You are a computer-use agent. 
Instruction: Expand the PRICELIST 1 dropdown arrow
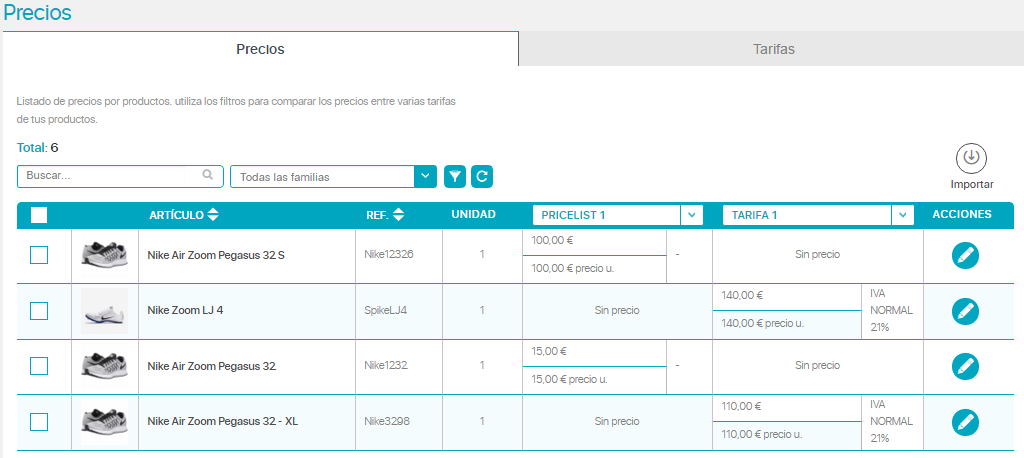(692, 215)
